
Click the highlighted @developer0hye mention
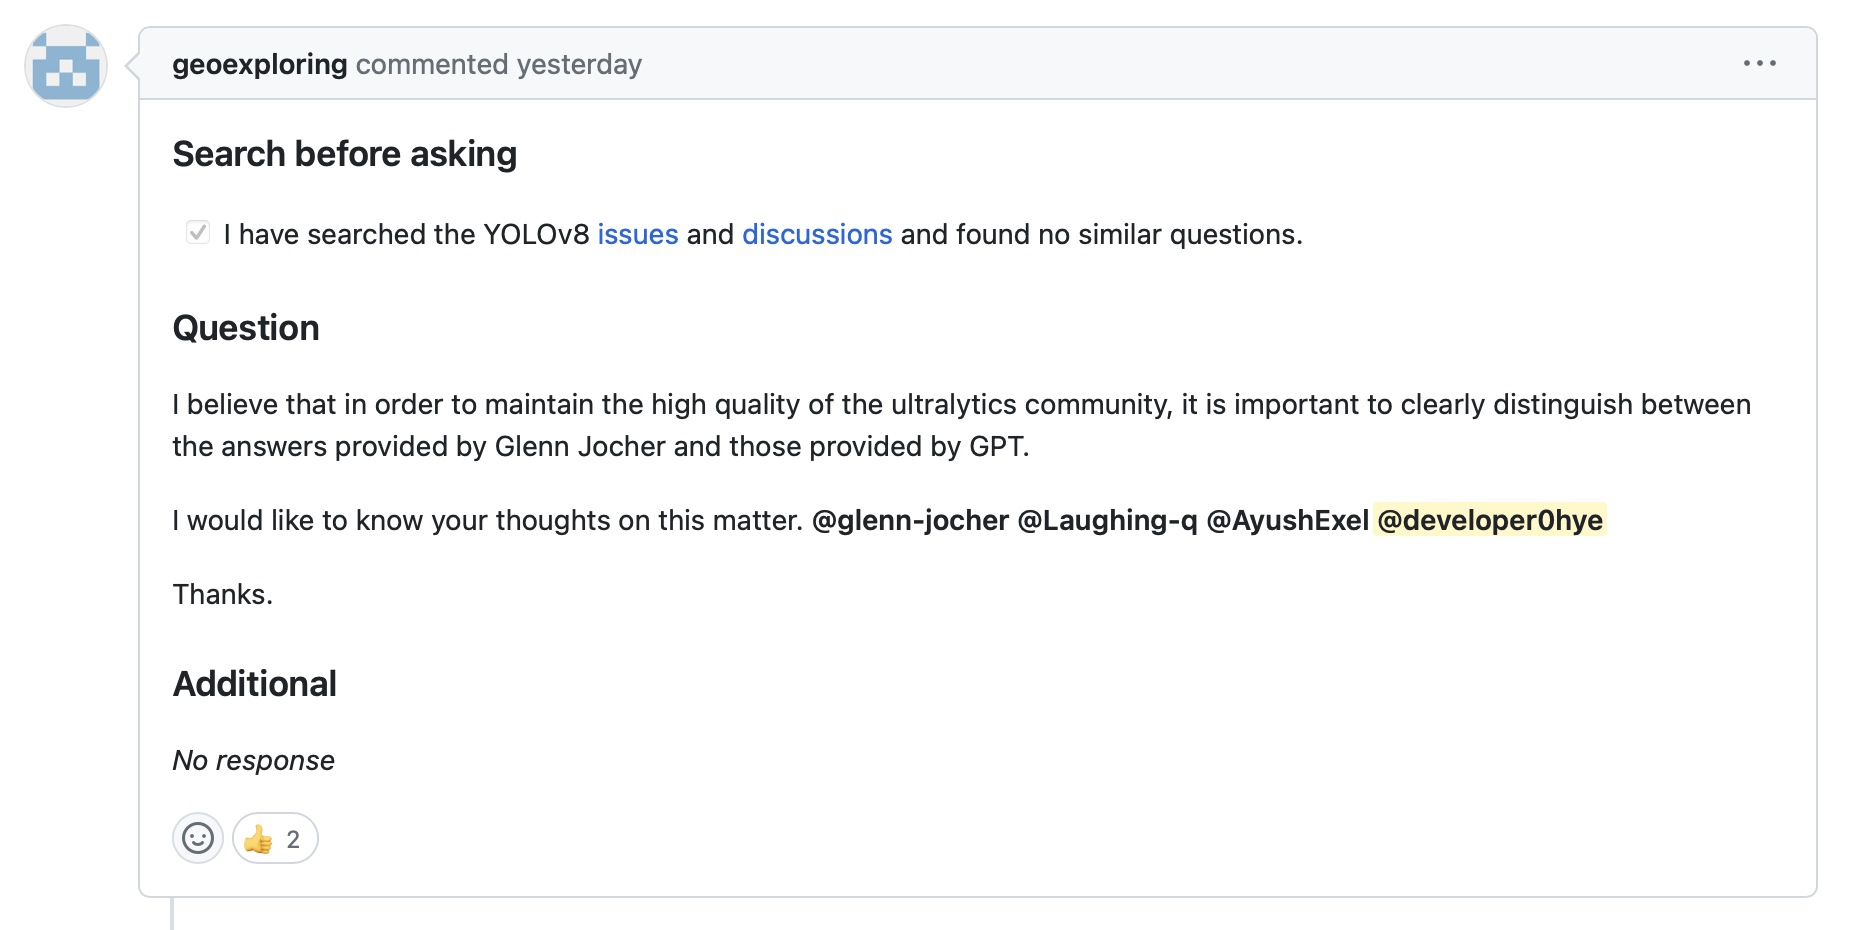click(x=1490, y=520)
